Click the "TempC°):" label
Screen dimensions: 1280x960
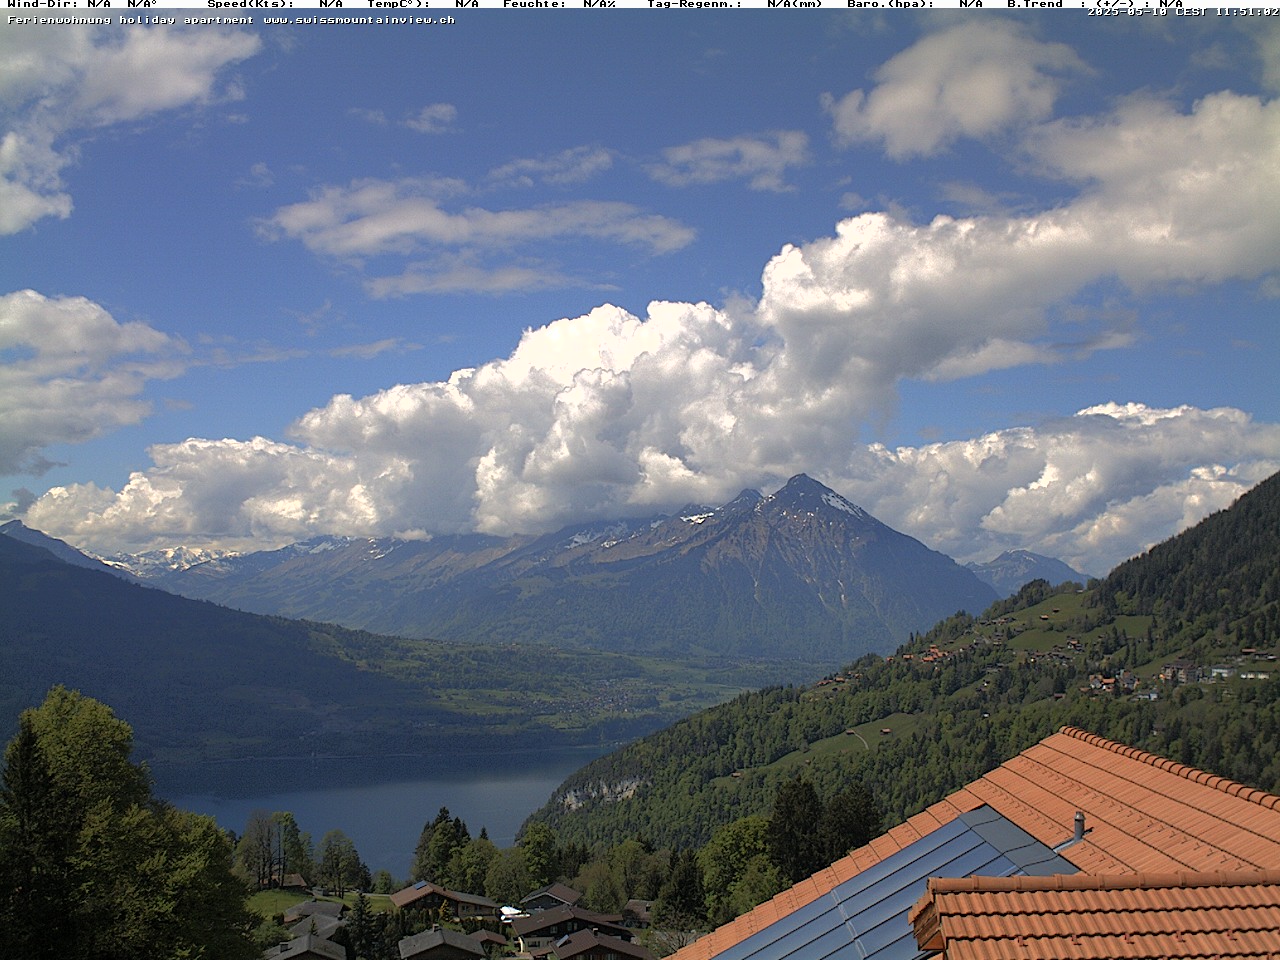[x=398, y=4]
